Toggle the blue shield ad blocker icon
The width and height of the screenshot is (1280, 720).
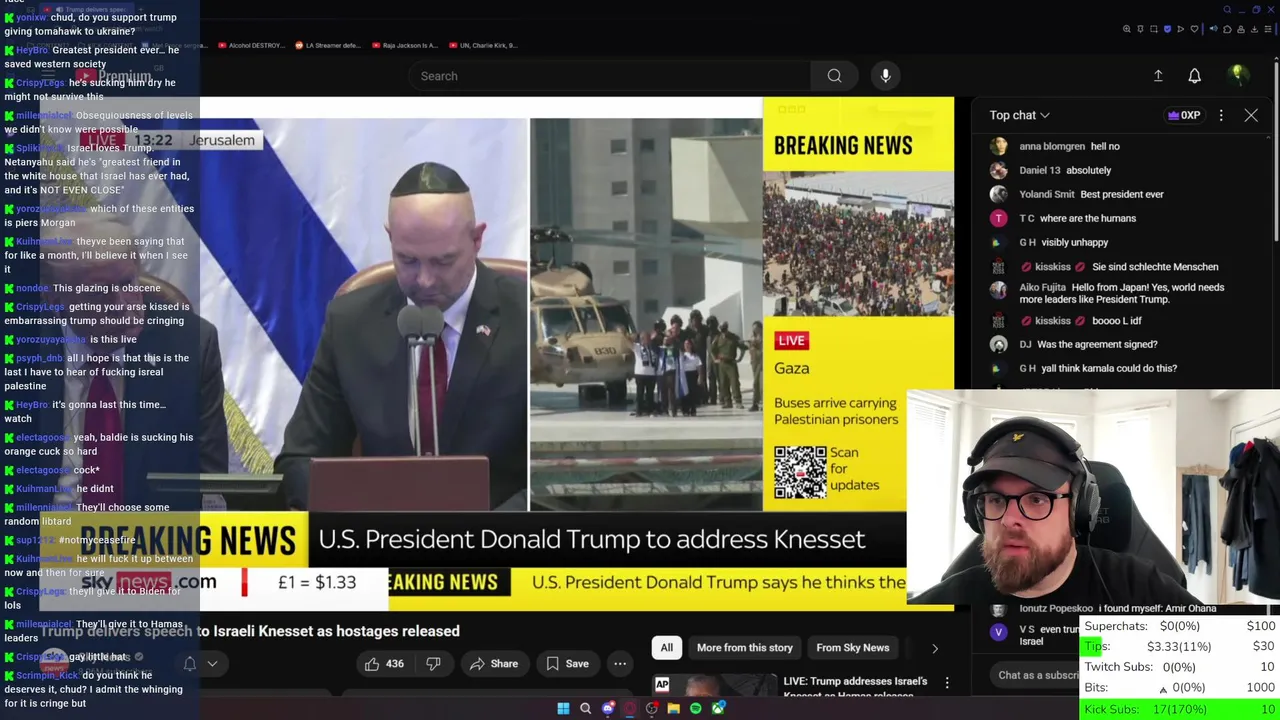point(1167,29)
